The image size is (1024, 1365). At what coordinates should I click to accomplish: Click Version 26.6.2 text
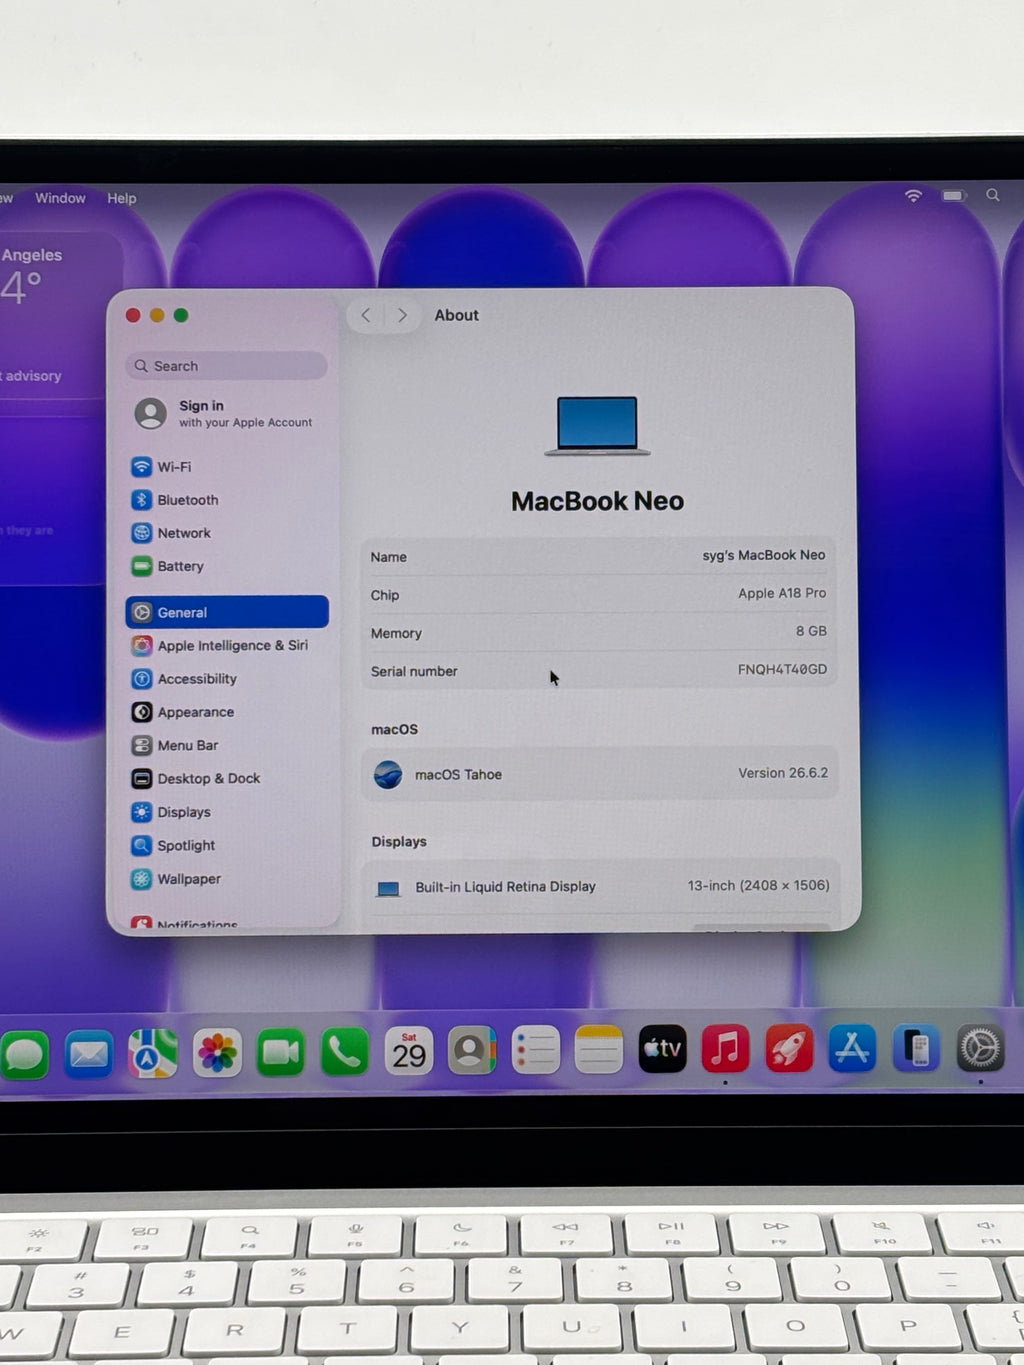pyautogui.click(x=783, y=773)
